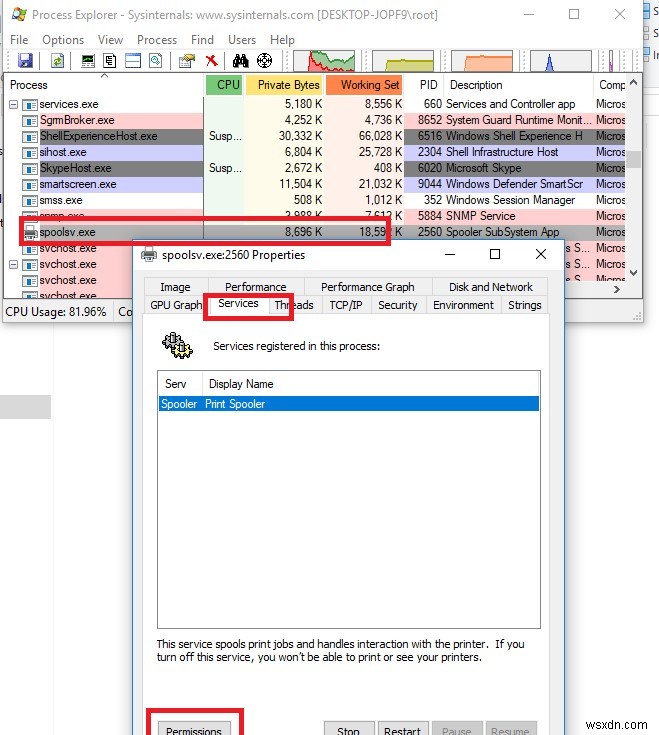
Task: Click the Refresh Now toolbar icon
Action: pos(57,60)
